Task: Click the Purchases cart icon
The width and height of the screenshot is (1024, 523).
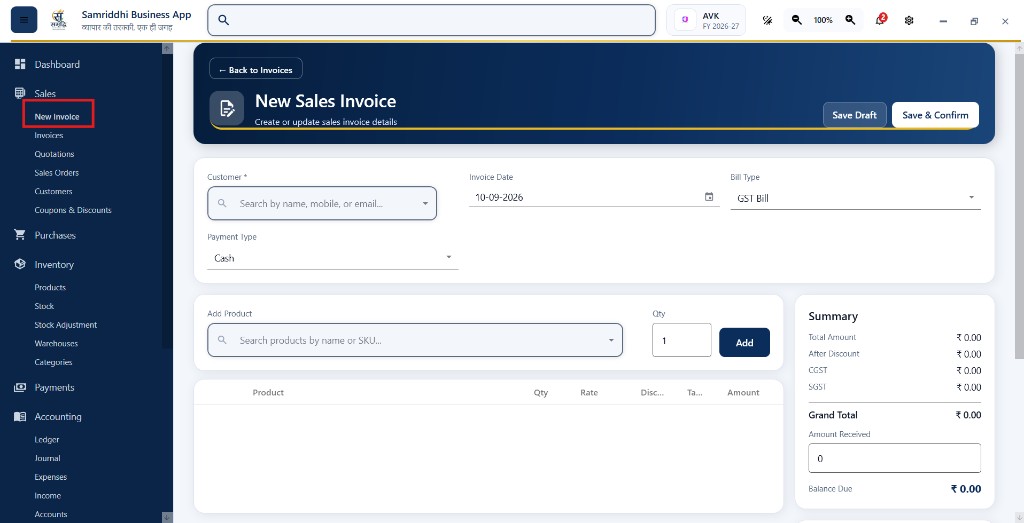Action: pyautogui.click(x=20, y=235)
